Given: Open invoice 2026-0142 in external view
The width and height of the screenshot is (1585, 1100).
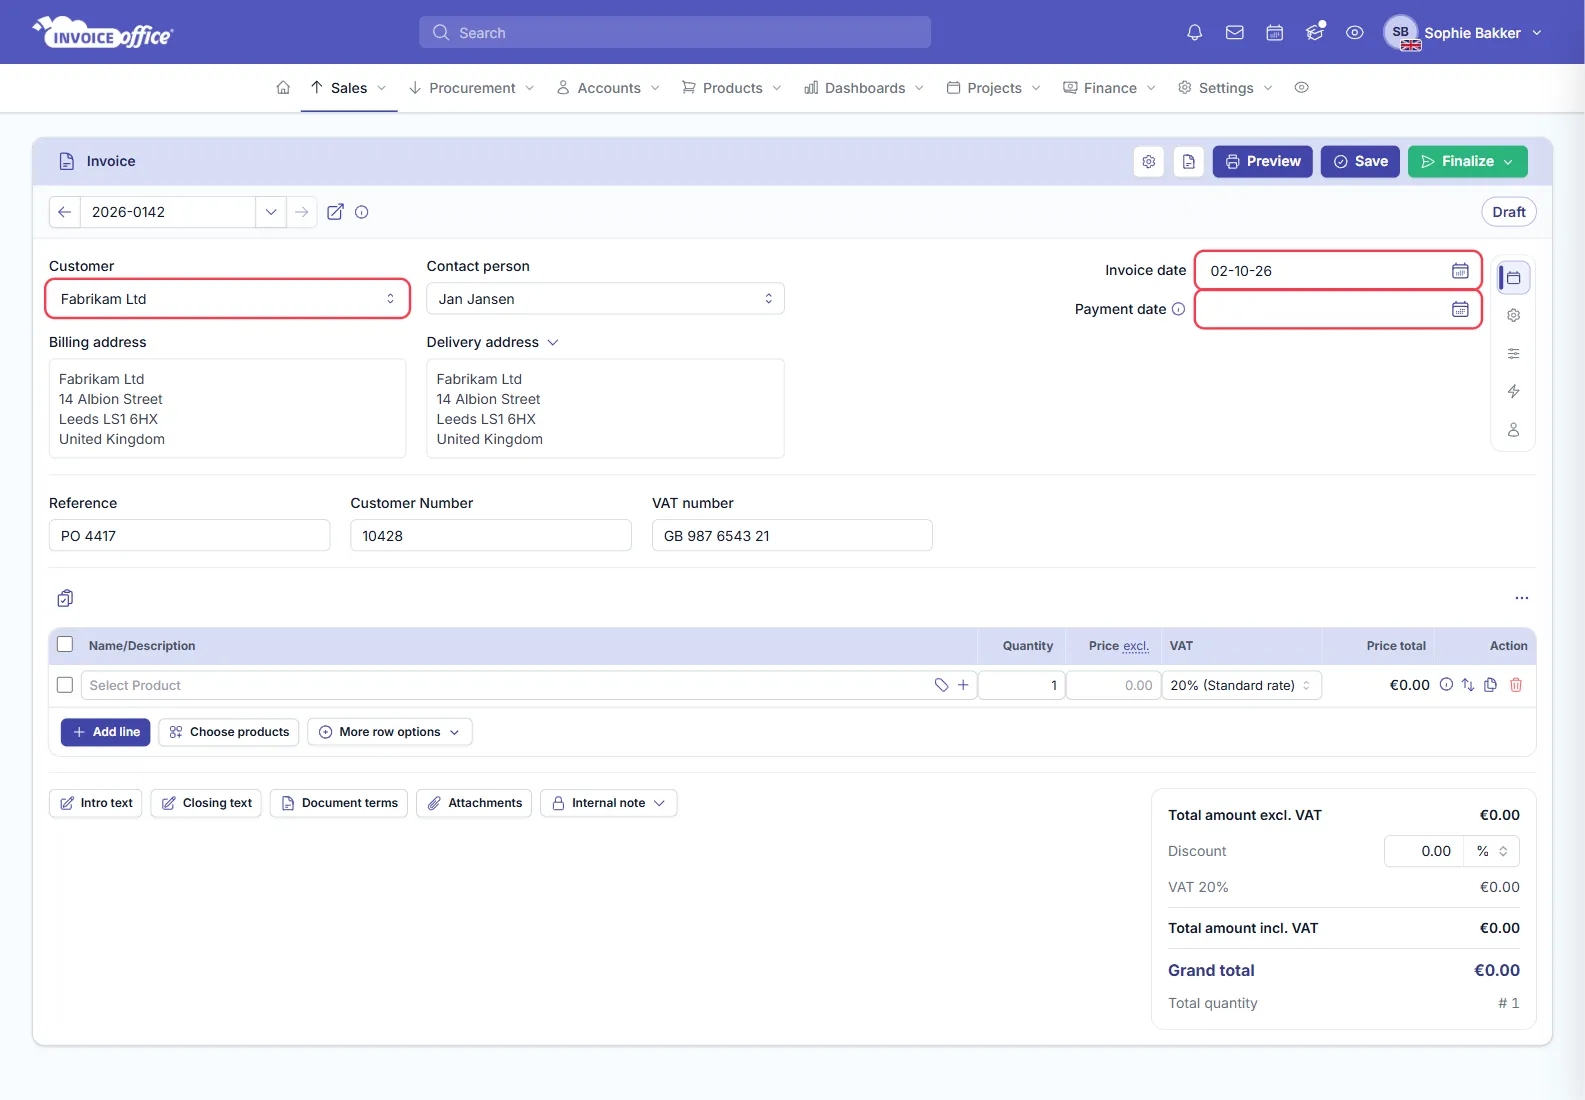Looking at the screenshot, I should 336,212.
